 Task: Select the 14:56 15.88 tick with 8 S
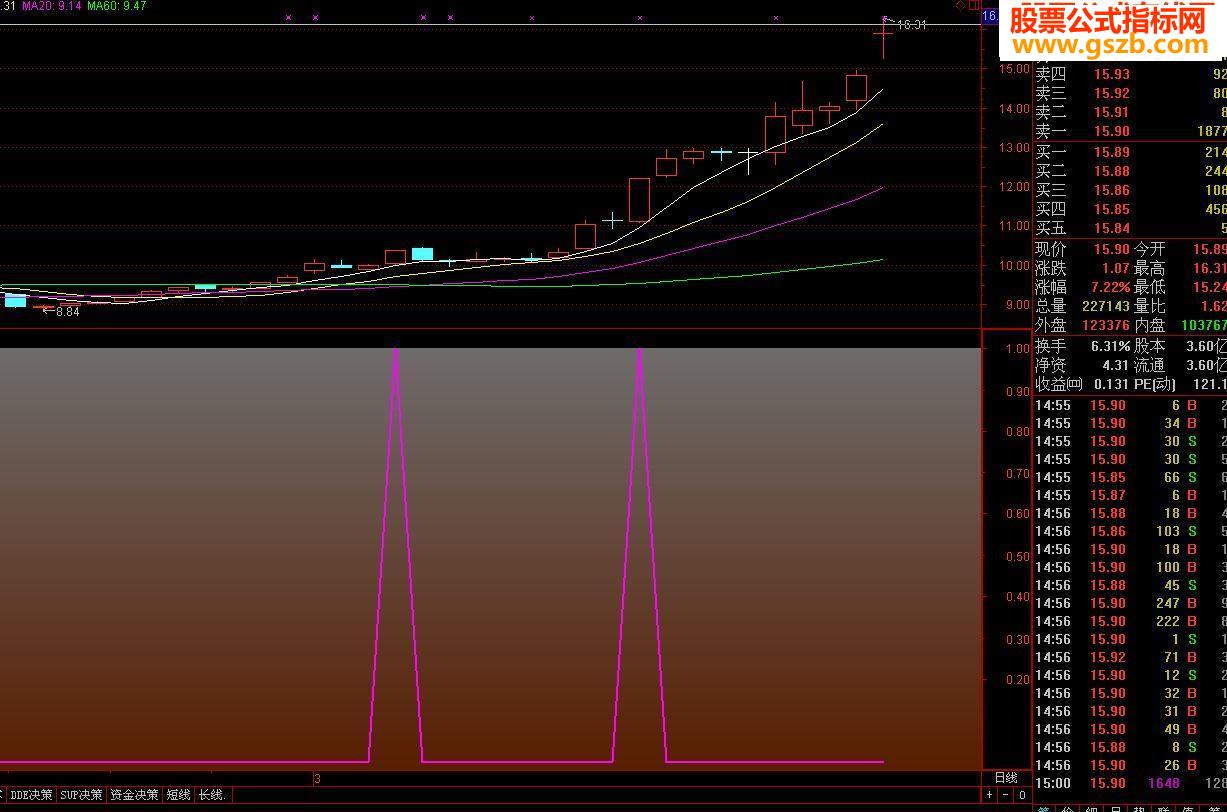point(1130,747)
